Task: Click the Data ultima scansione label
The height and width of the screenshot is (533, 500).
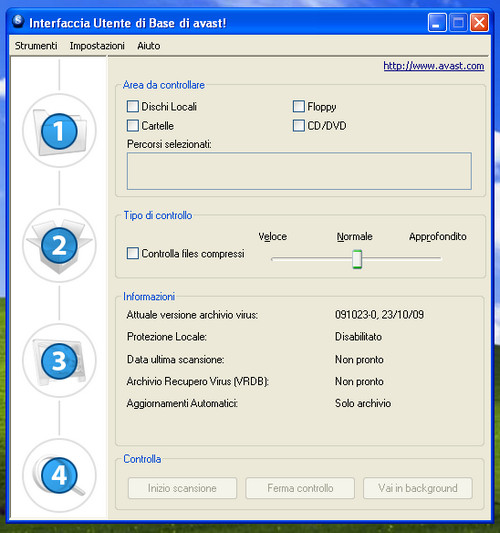Action: (175, 359)
